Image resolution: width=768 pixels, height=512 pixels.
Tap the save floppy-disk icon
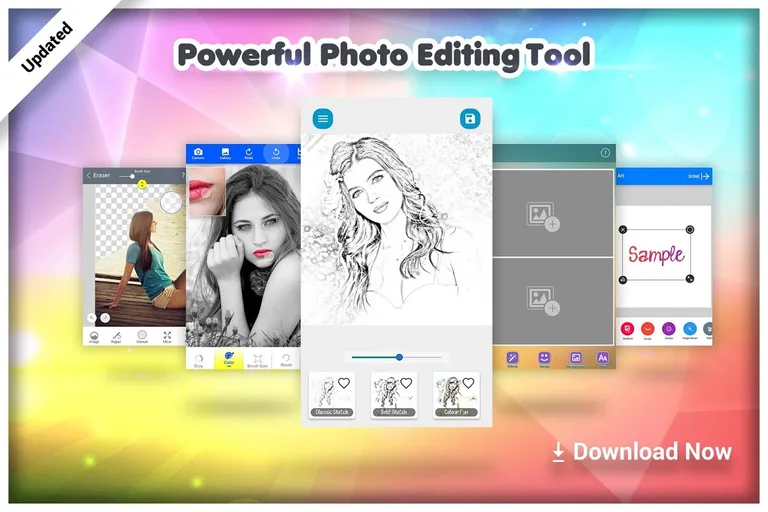(x=470, y=119)
